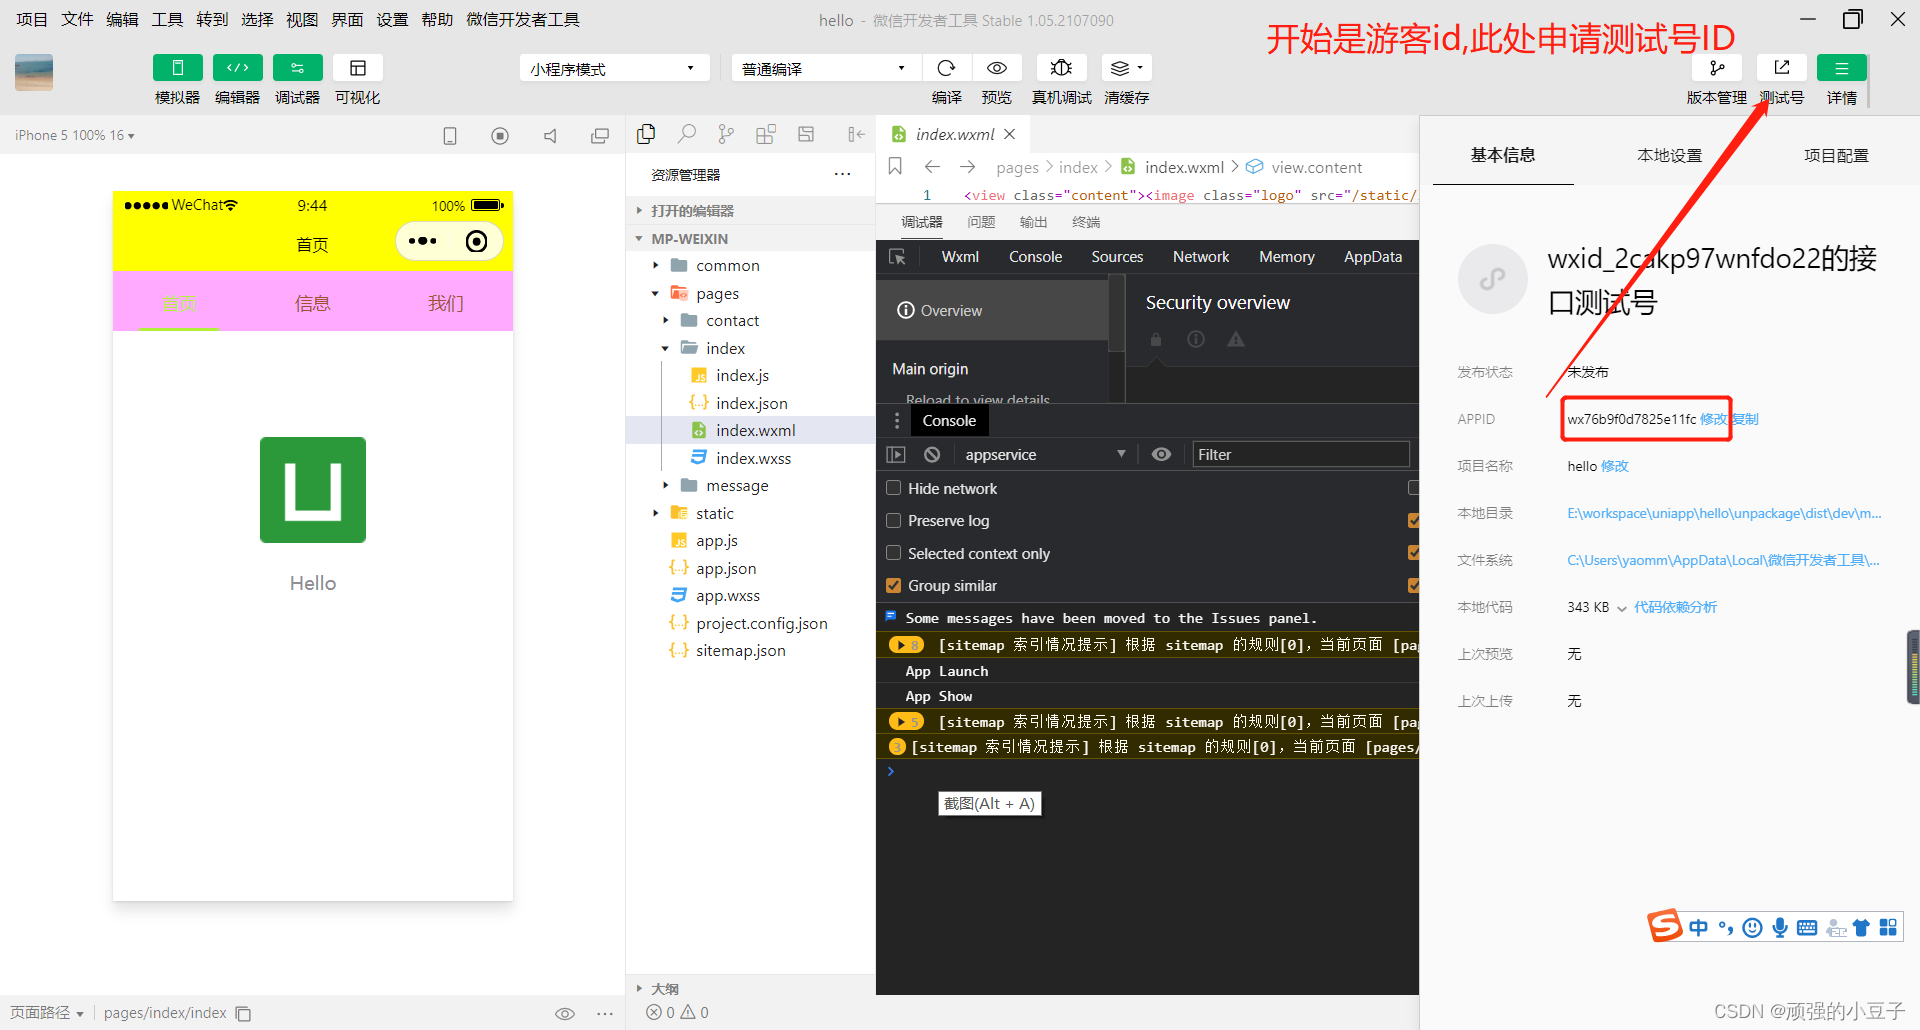
Task: Click the 编译 compile icon
Action: coord(946,67)
